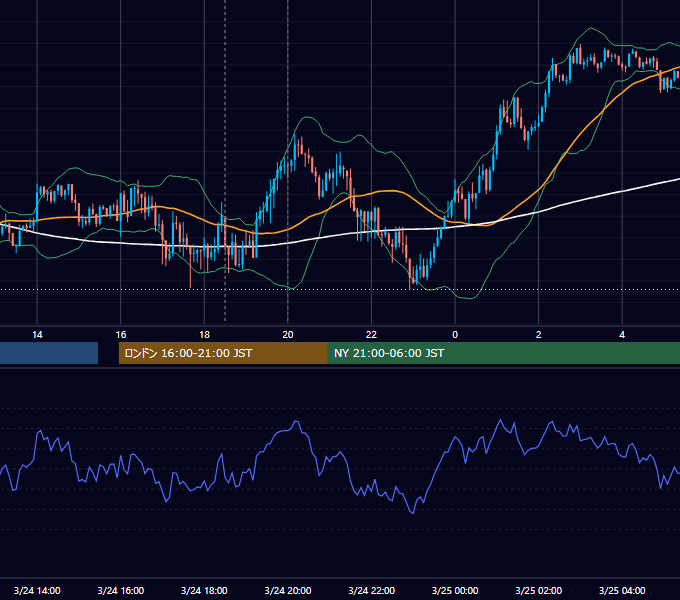
Task: Click the 3/24 22:00 time label
Action: coord(372,590)
